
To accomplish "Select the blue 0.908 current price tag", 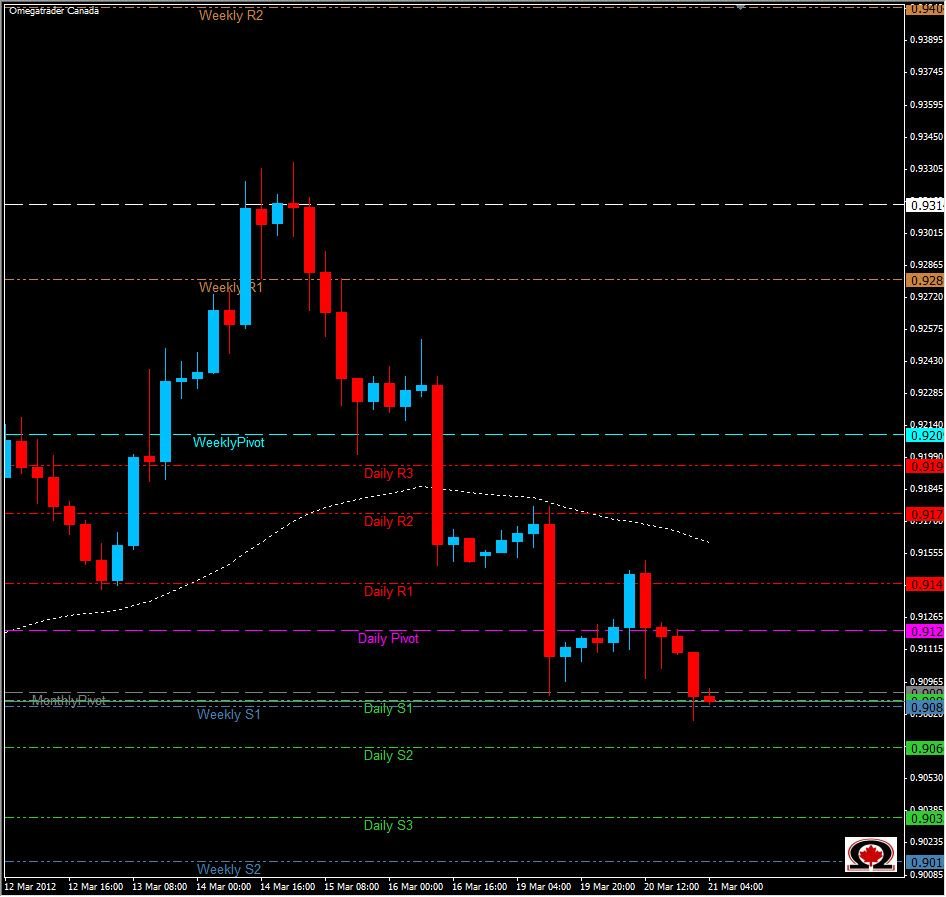I will (923, 705).
